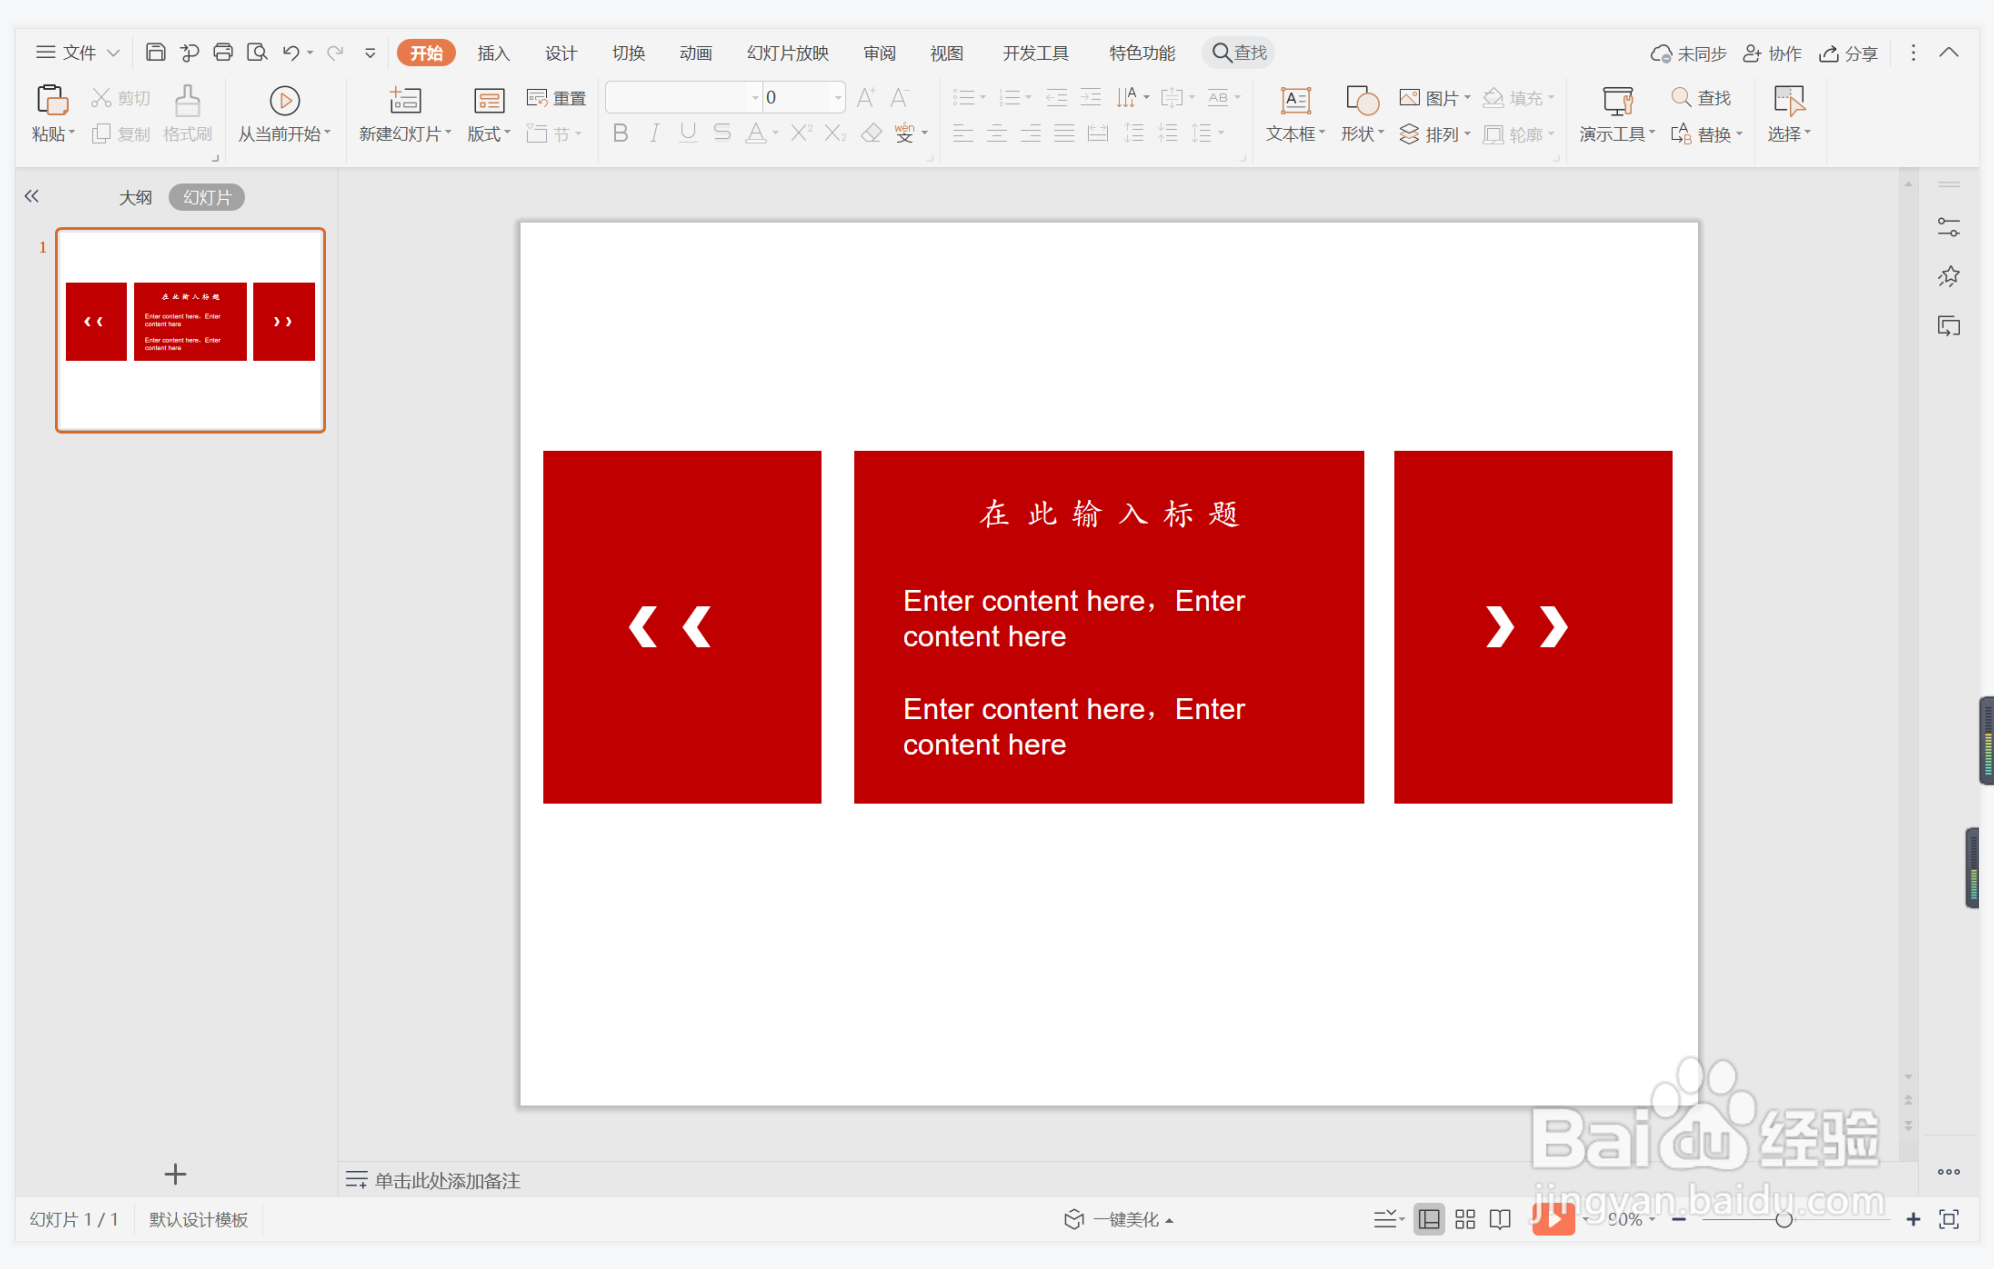1994x1269 pixels.
Task: Start slideshow from current slide icon
Action: pos(284,100)
